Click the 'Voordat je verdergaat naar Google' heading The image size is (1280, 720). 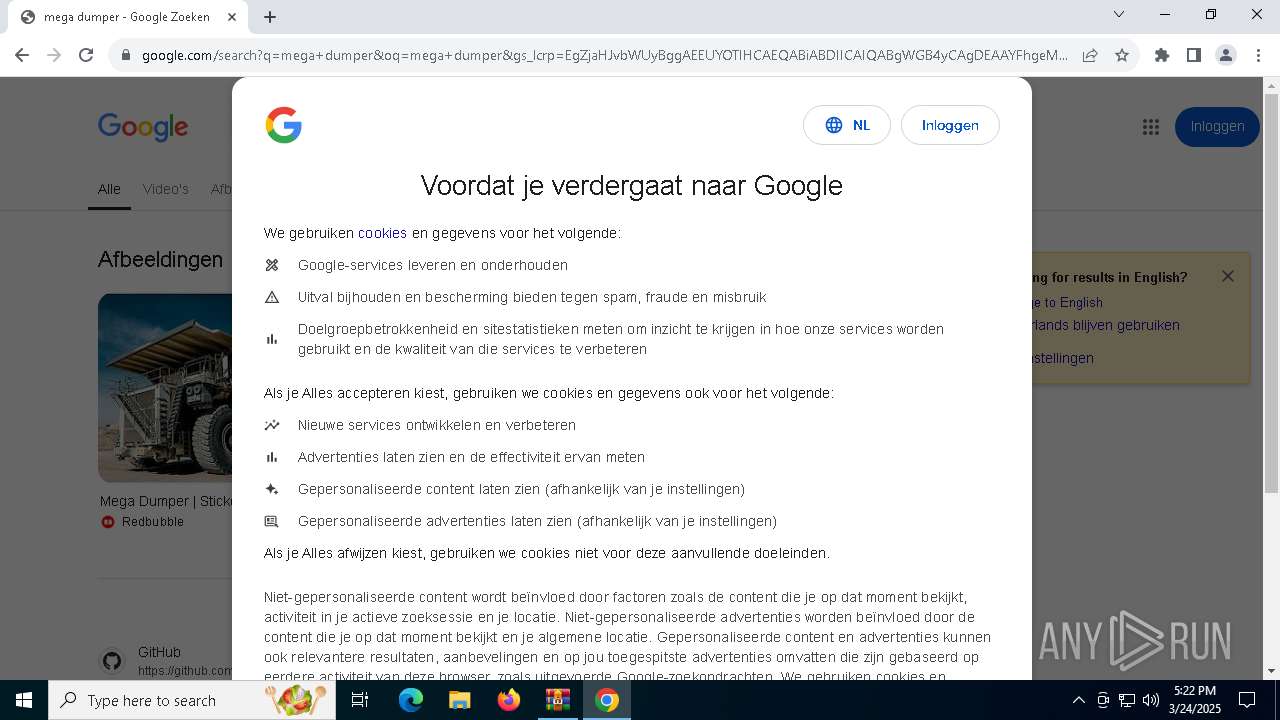click(632, 185)
